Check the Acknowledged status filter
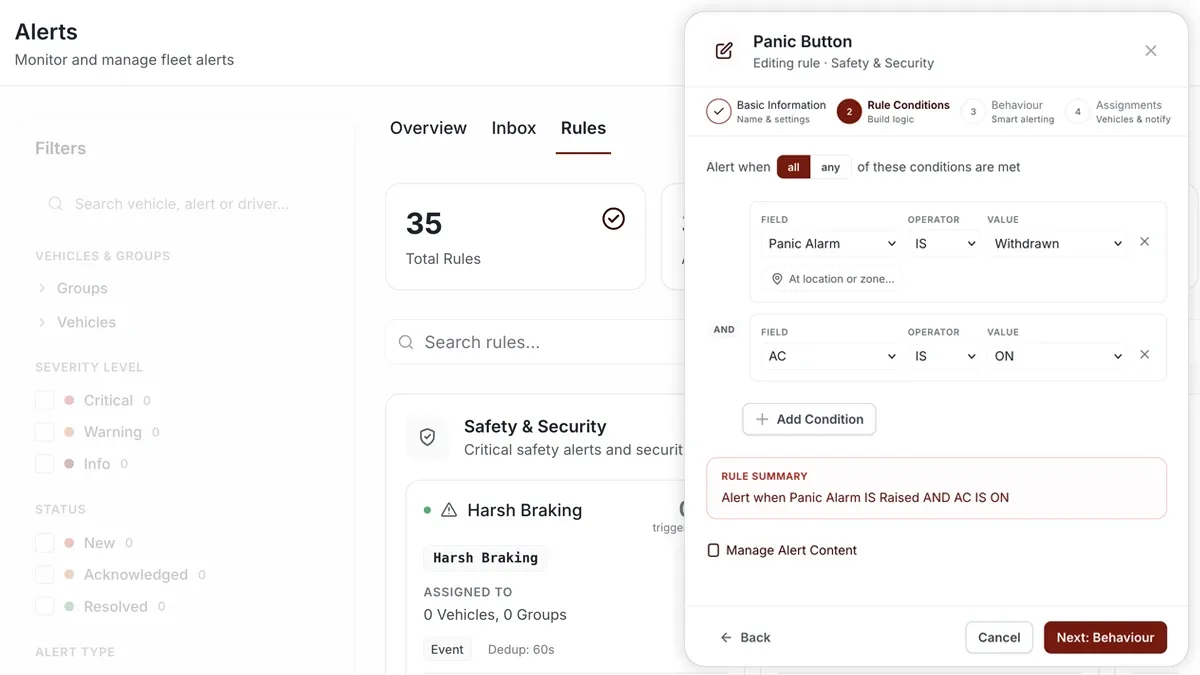The height and width of the screenshot is (675, 1200). (x=45, y=575)
